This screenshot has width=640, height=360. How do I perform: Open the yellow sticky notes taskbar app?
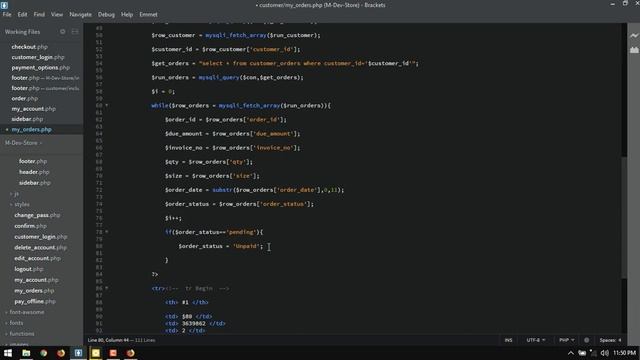[96, 353]
